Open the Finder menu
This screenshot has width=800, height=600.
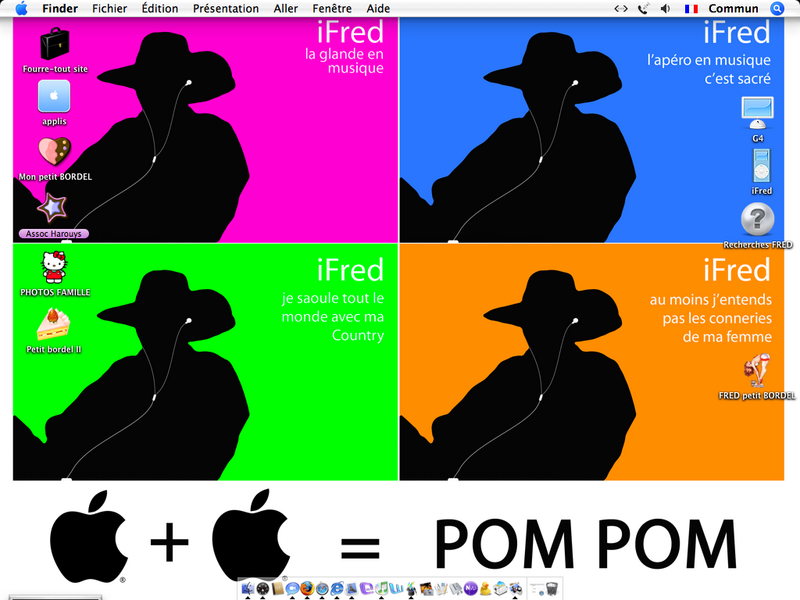[x=60, y=8]
